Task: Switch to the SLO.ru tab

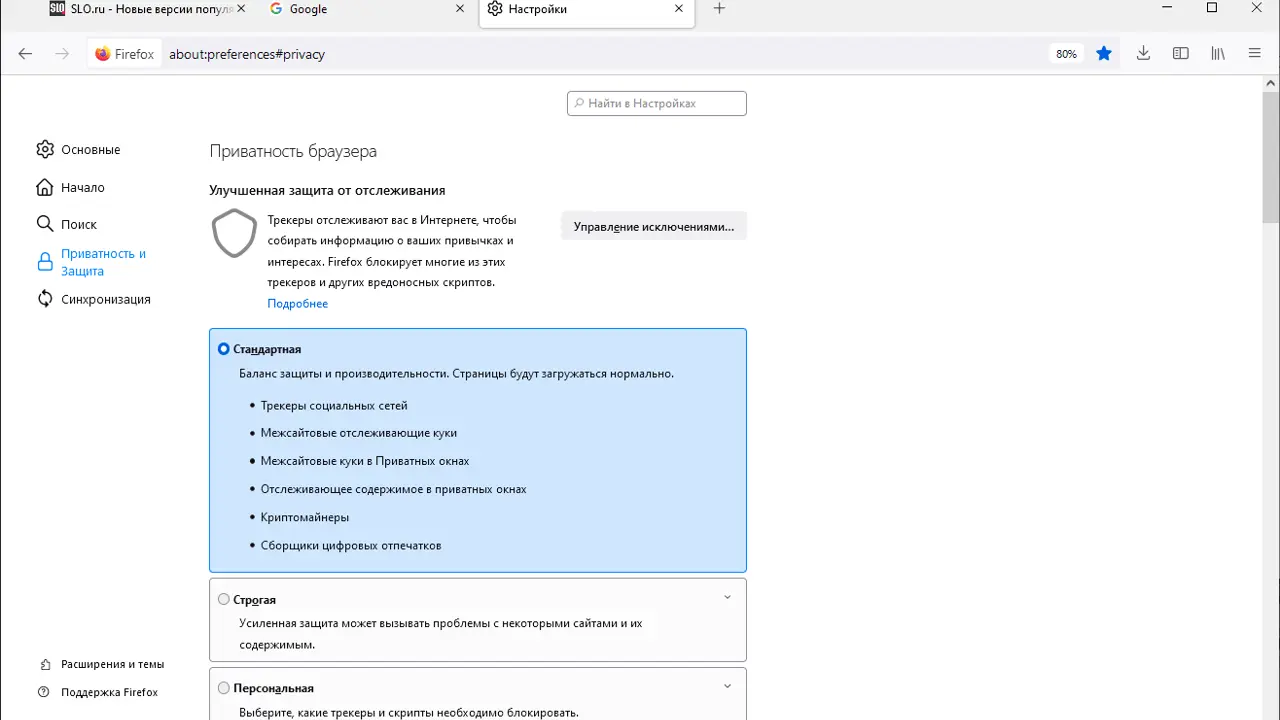Action: tap(140, 9)
